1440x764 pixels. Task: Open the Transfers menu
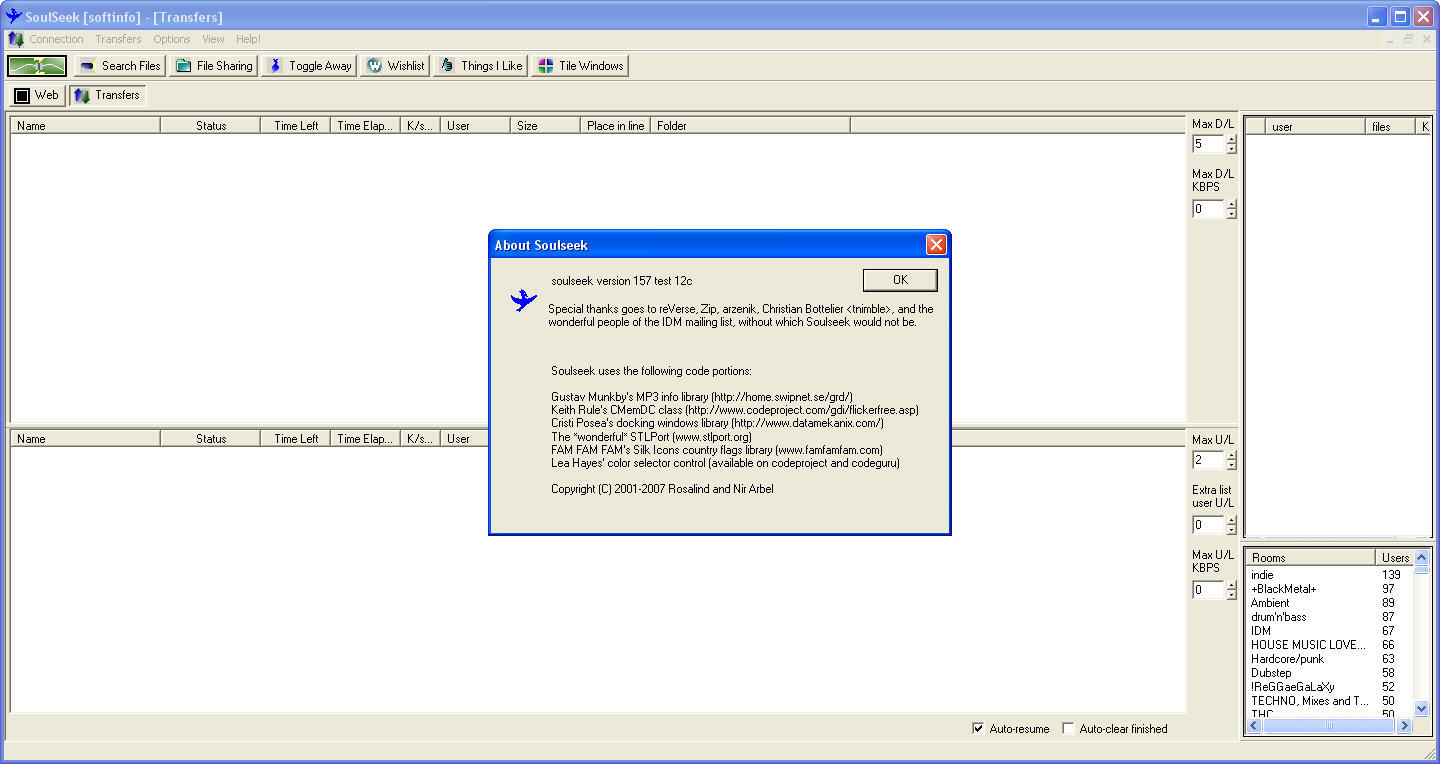tap(118, 39)
